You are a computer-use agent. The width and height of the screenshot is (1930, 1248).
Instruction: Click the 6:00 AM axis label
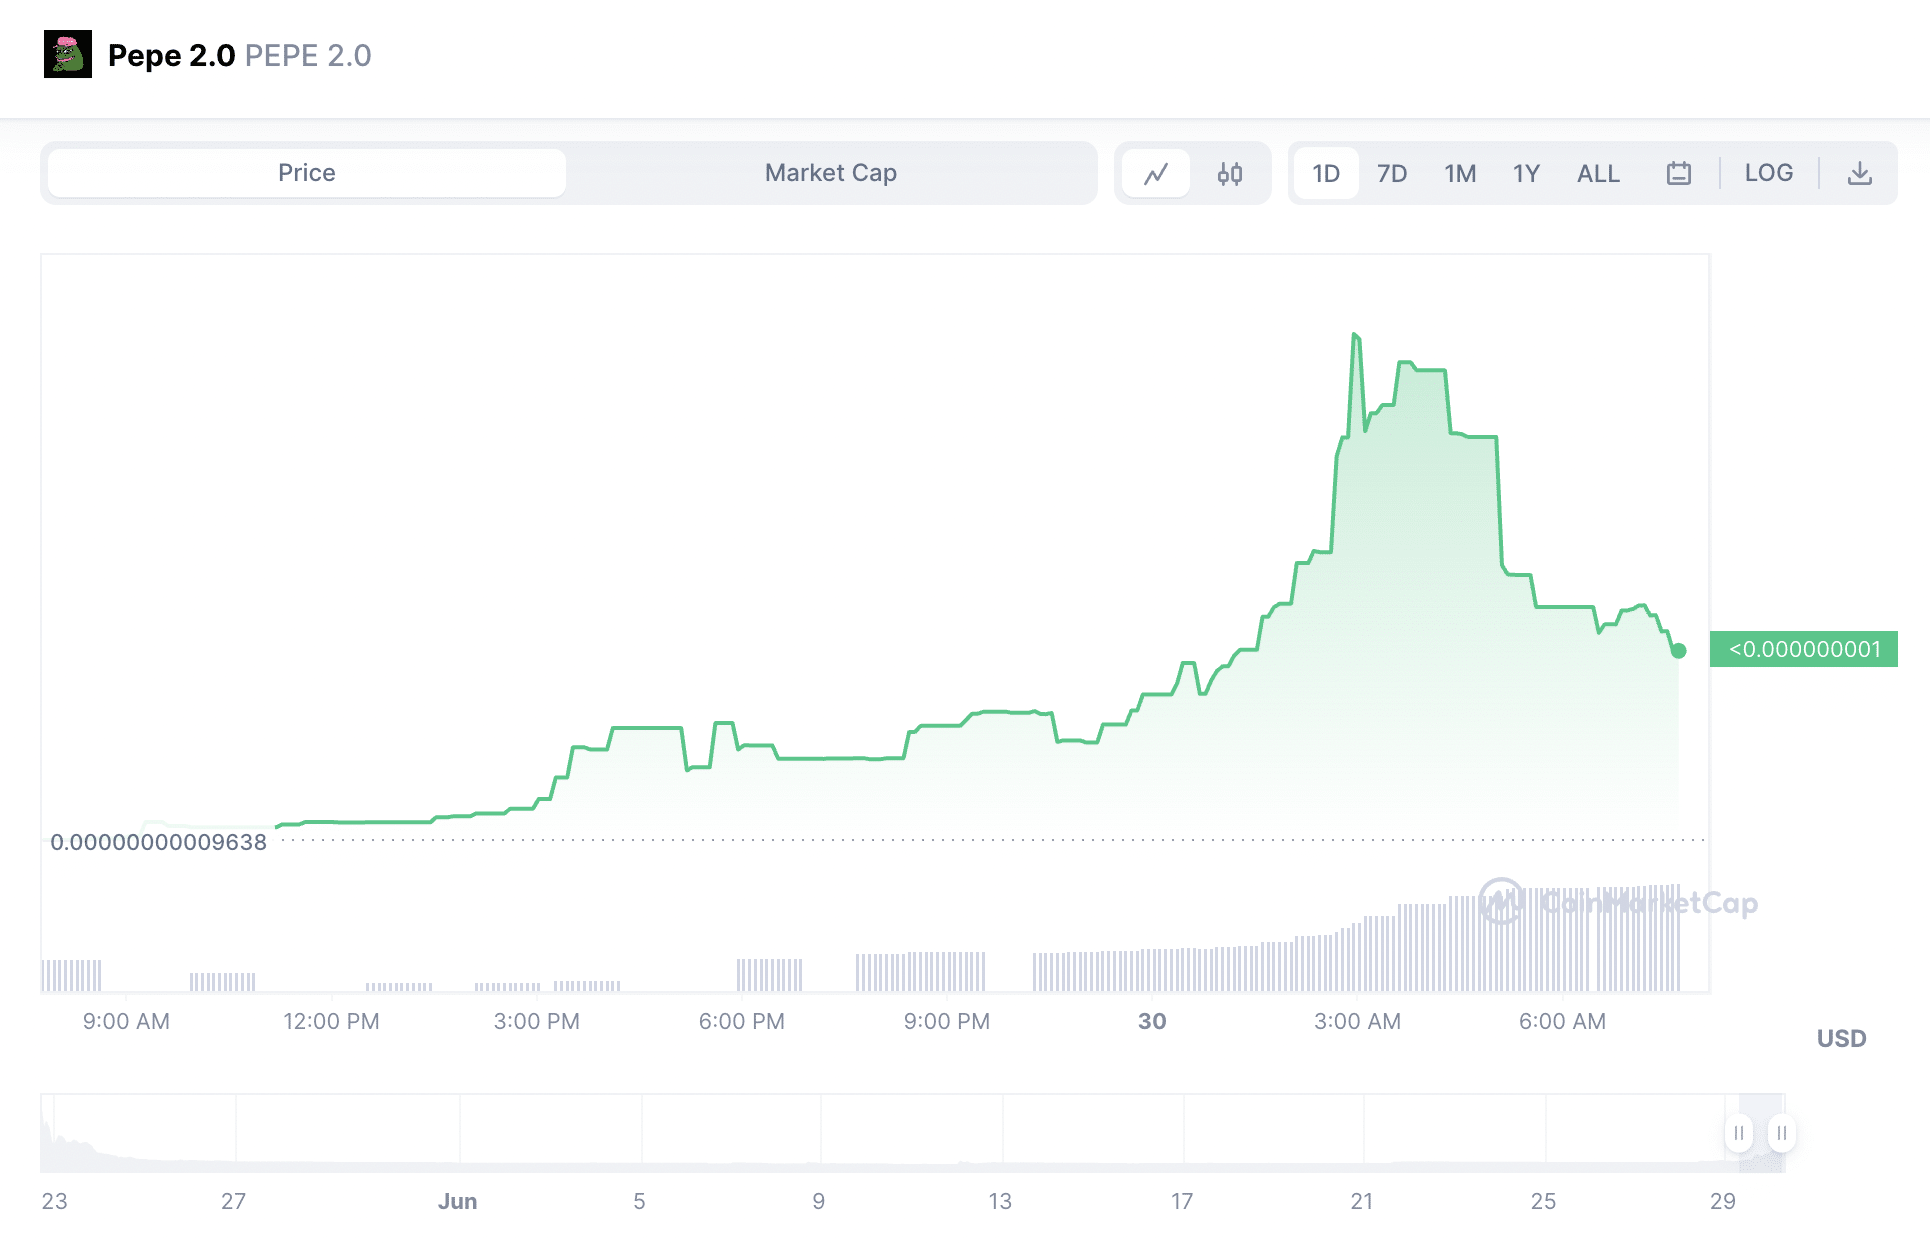pos(1562,1021)
